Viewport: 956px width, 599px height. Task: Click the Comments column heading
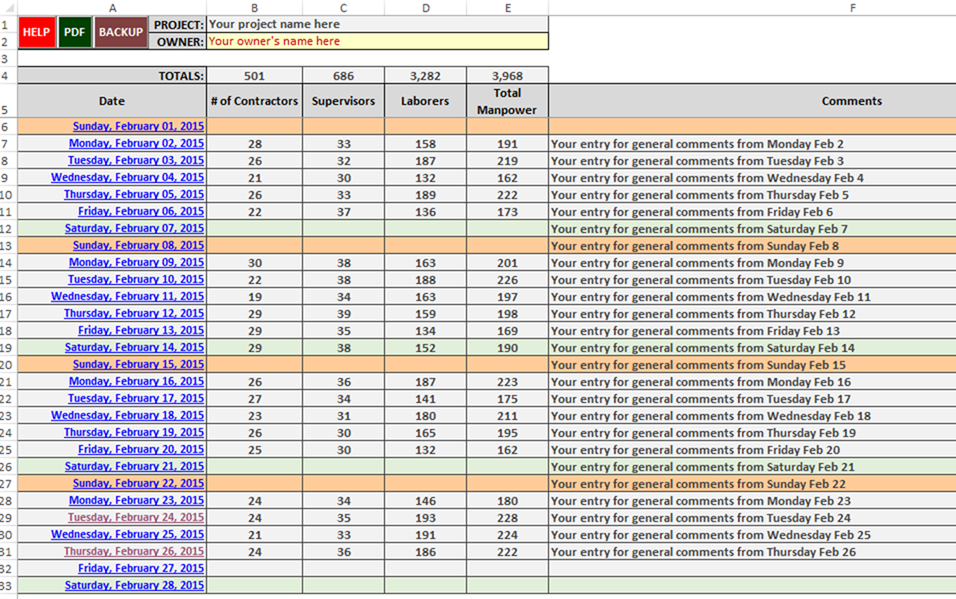[x=852, y=101]
